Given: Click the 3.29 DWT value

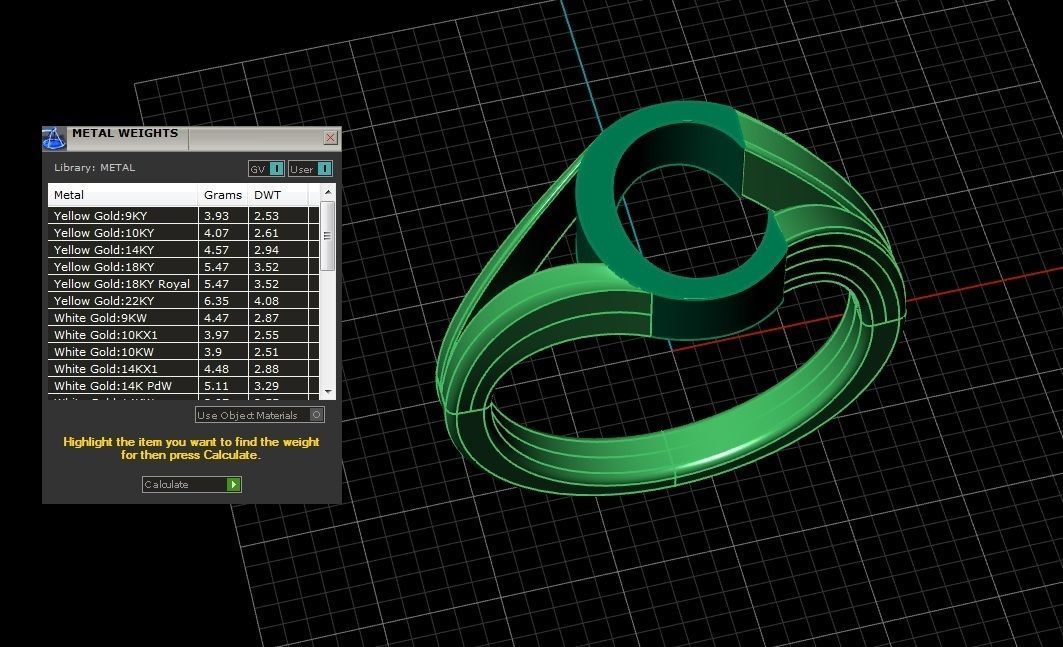Looking at the screenshot, I should pos(266,385).
